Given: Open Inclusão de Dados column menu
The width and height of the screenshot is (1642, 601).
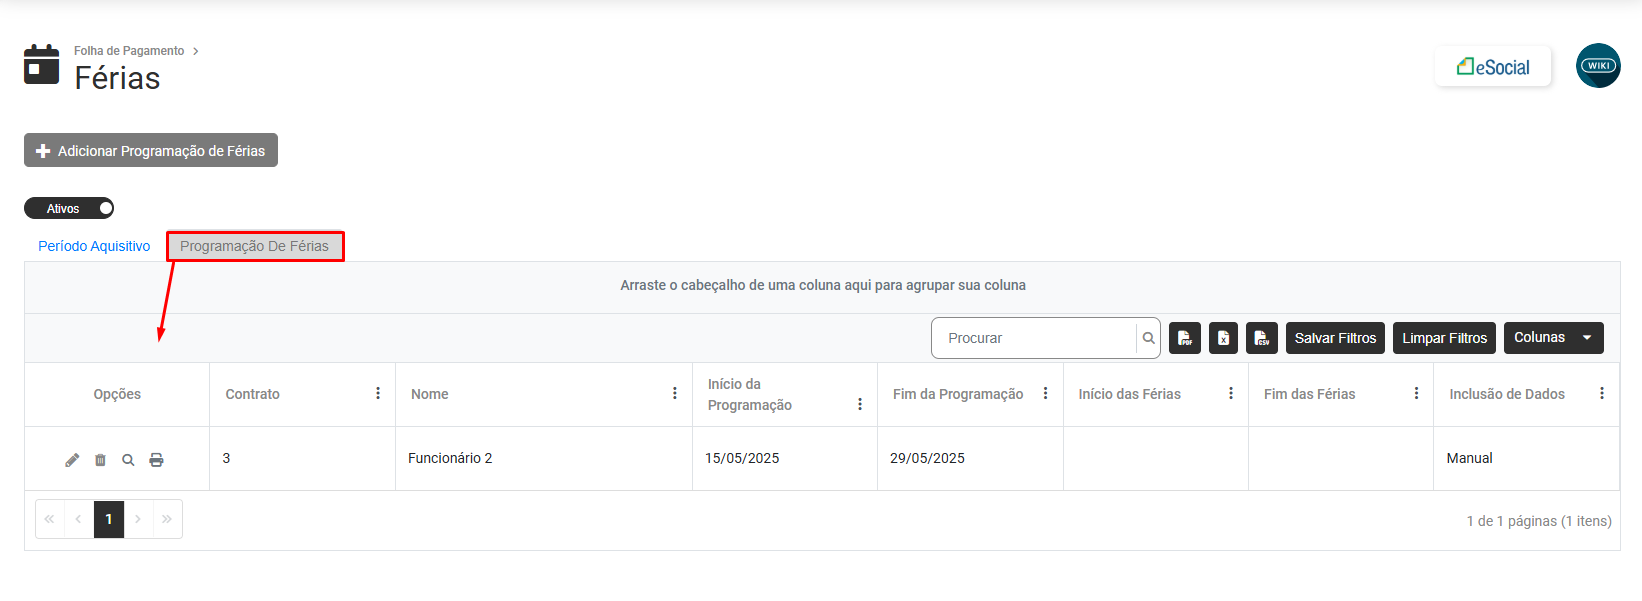Looking at the screenshot, I should 1602,393.
